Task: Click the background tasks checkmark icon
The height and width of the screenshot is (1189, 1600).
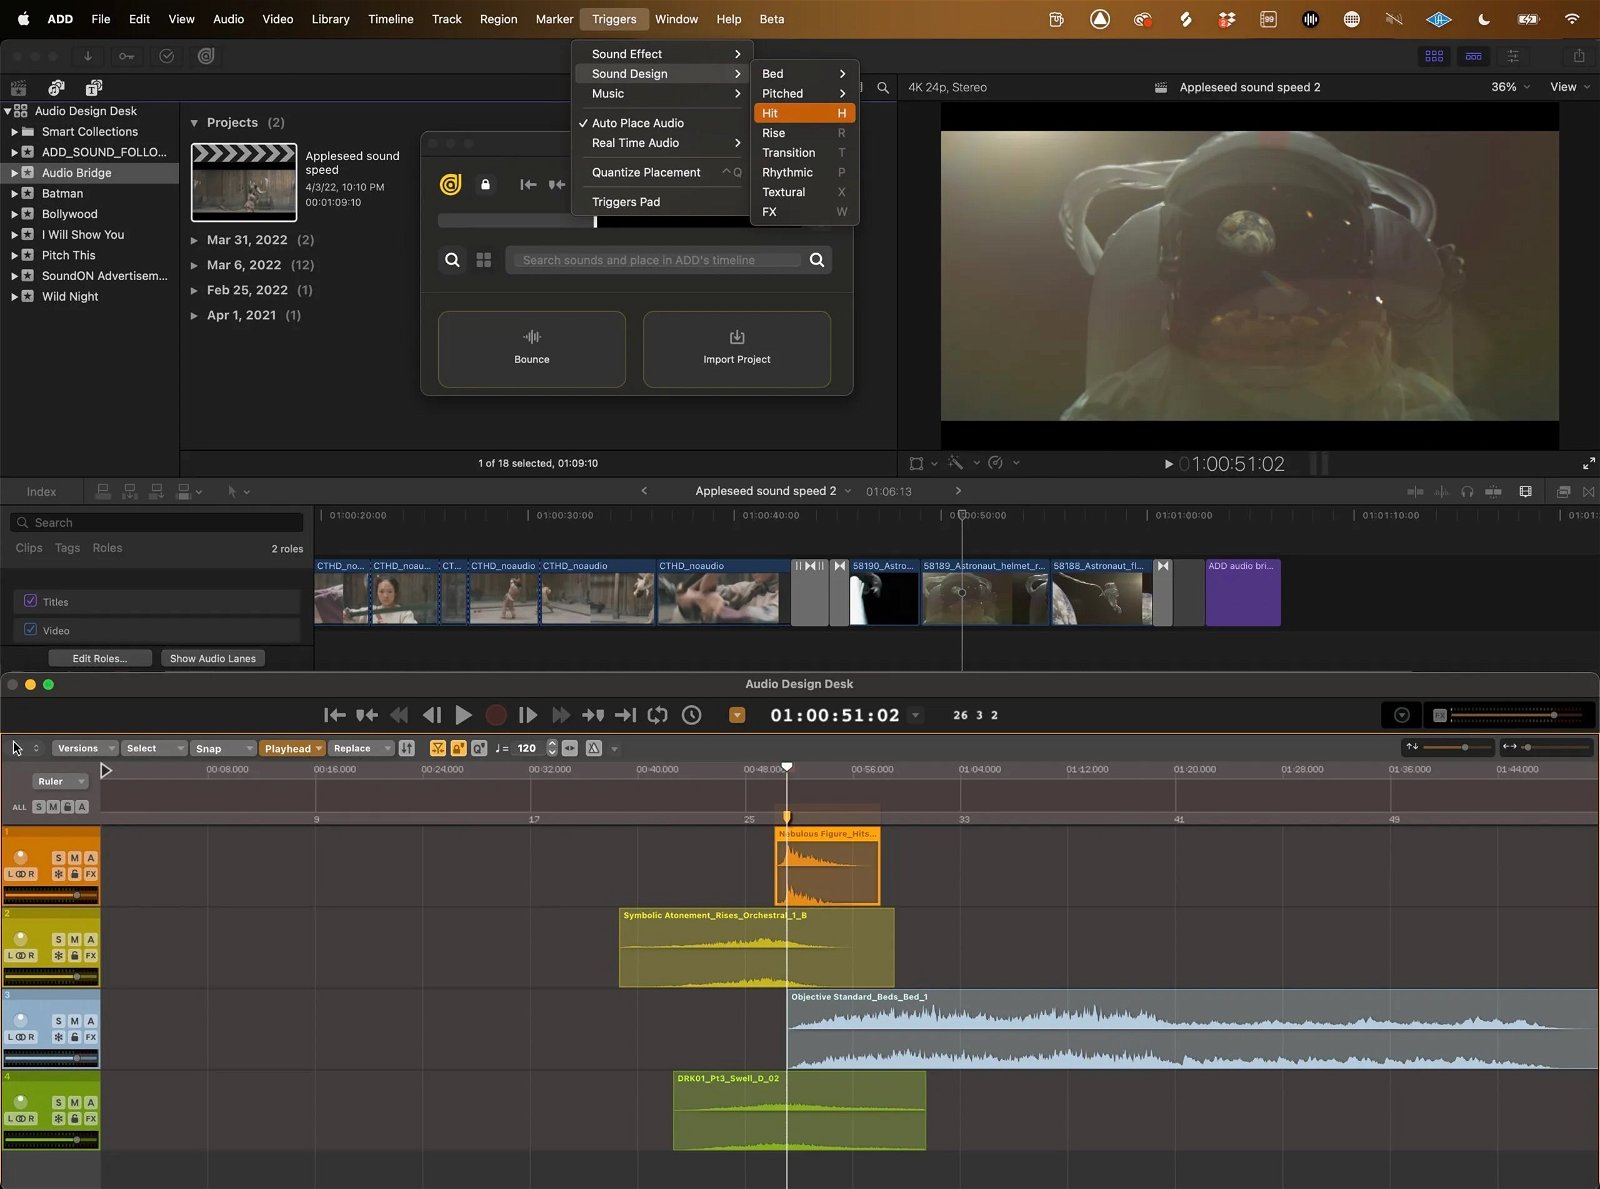Action: [167, 56]
